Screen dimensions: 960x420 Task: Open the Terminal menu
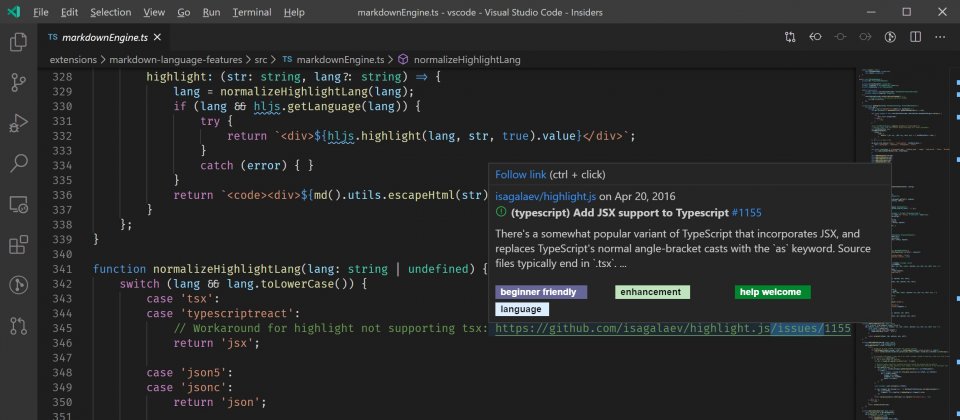click(252, 12)
